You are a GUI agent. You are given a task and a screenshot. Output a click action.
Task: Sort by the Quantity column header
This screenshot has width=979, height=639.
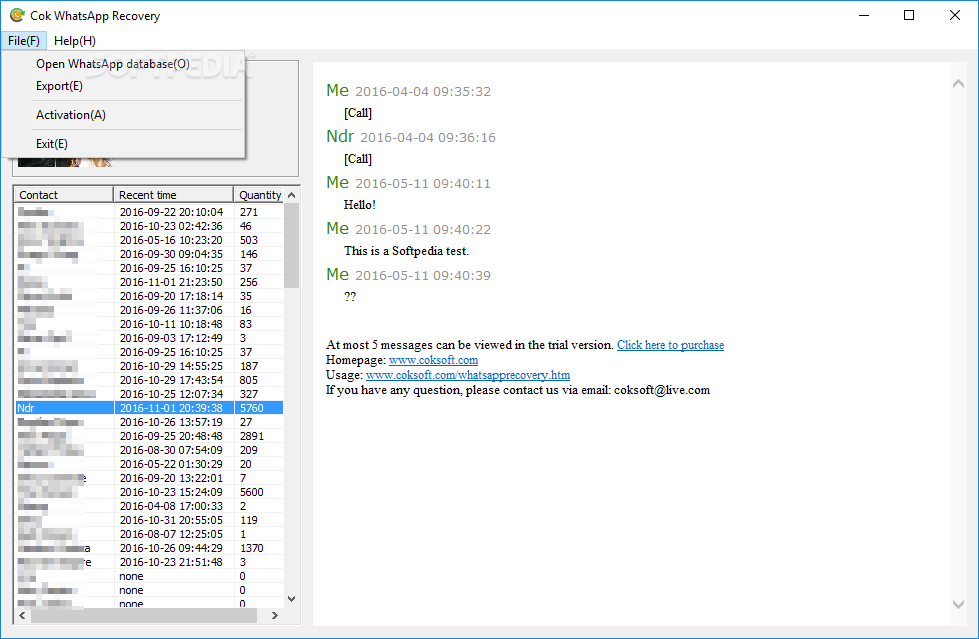(x=259, y=195)
